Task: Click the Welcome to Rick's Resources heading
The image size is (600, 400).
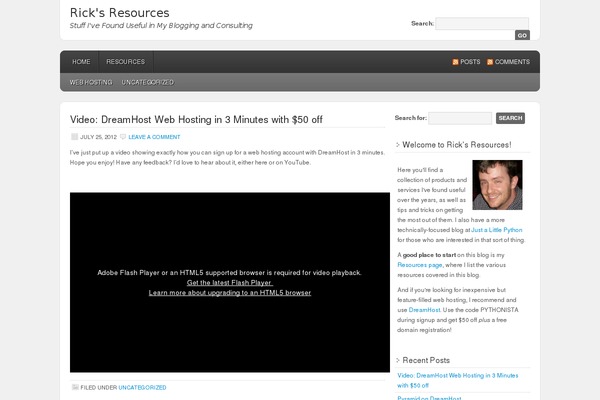Action: (x=457, y=145)
